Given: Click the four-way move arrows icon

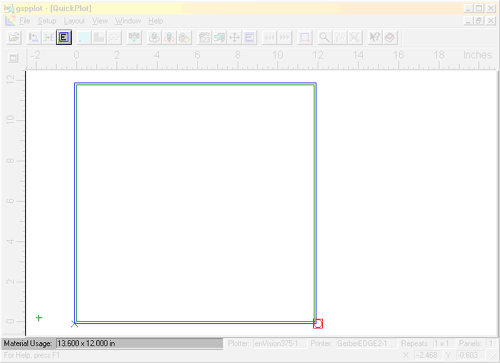Looking at the screenshot, I should 234,37.
